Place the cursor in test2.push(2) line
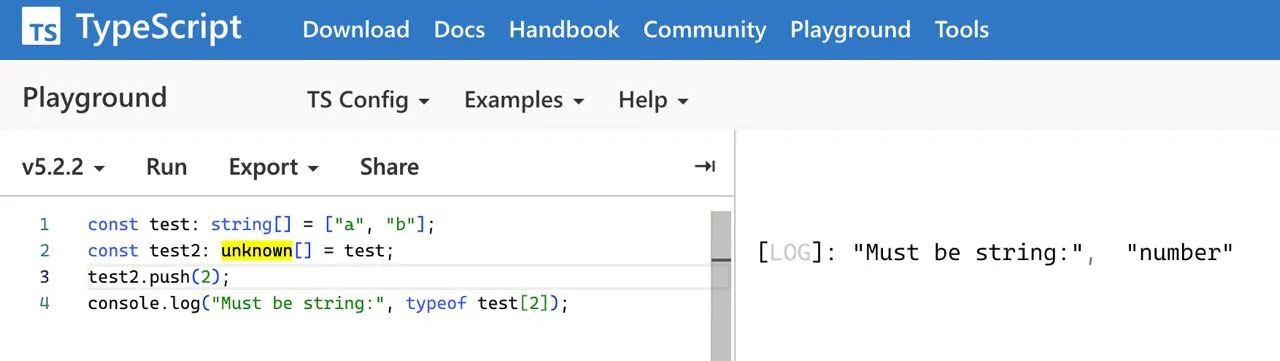Image resolution: width=1280 pixels, height=361 pixels. click(x=159, y=276)
